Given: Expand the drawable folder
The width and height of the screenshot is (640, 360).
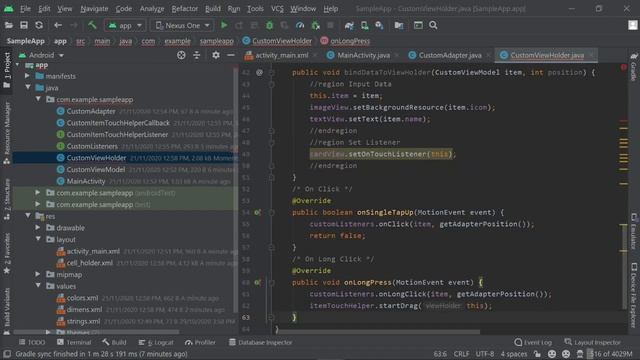Looking at the screenshot, I should (38, 227).
